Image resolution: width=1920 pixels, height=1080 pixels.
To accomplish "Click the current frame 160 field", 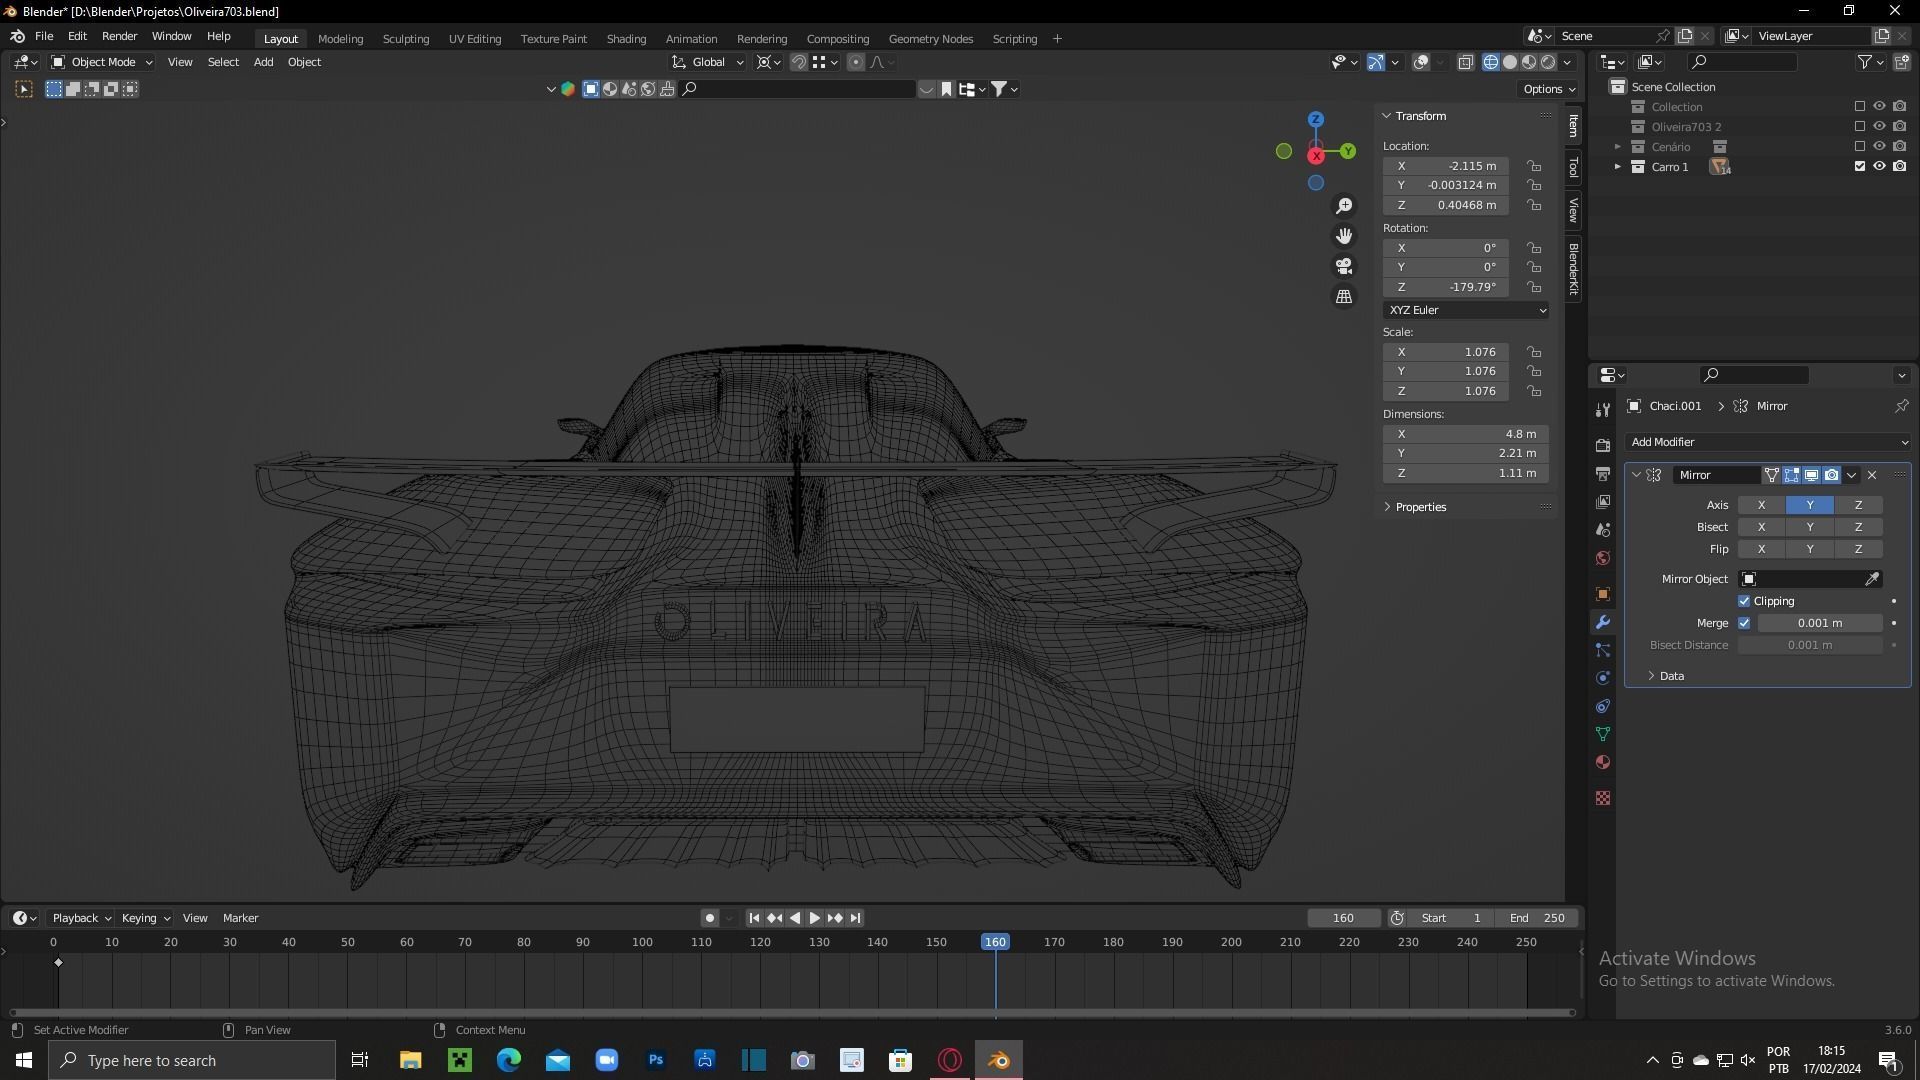I will [x=1343, y=918].
